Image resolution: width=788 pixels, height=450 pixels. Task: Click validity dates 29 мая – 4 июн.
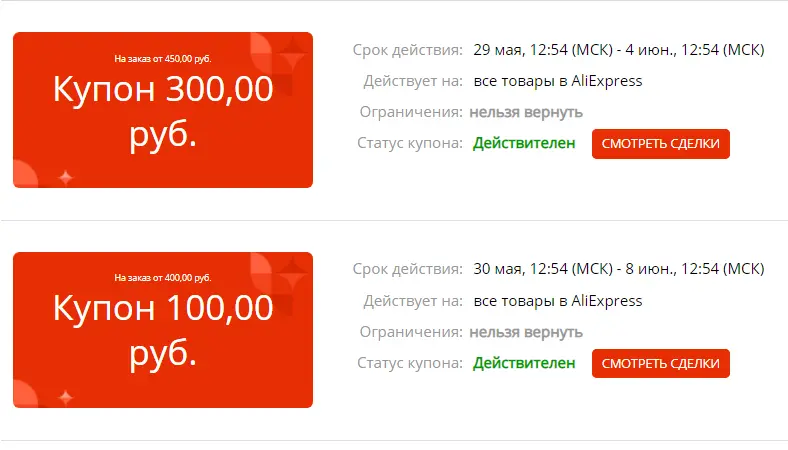point(619,50)
